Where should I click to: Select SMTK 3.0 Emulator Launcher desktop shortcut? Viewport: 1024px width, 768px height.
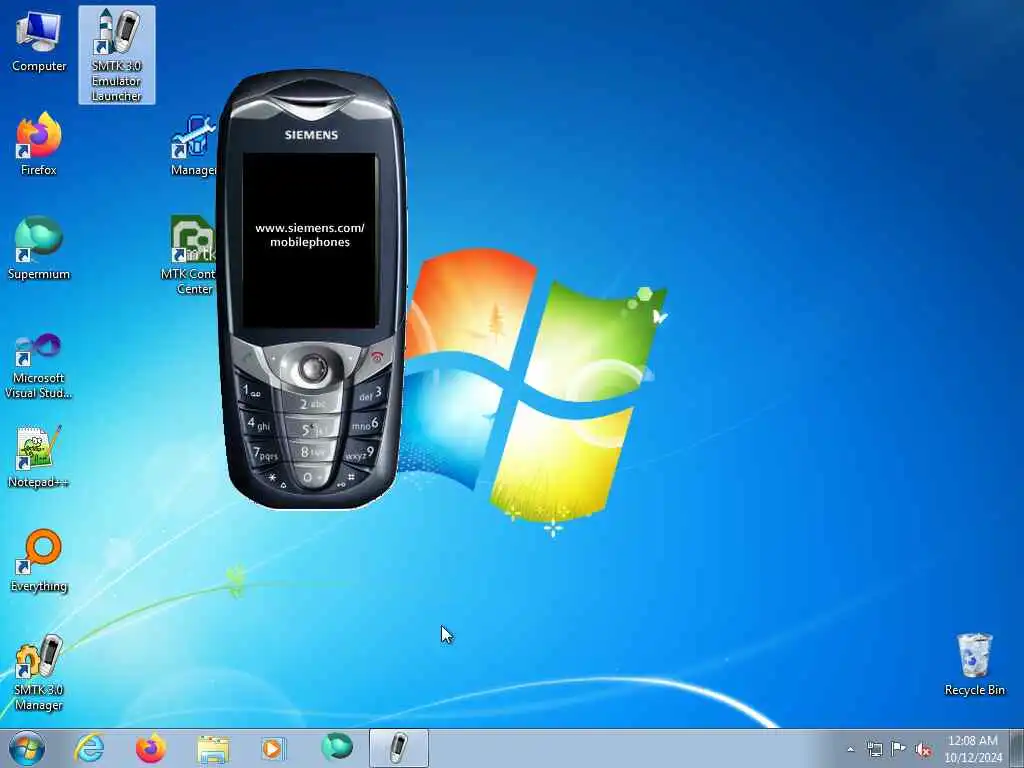[117, 55]
